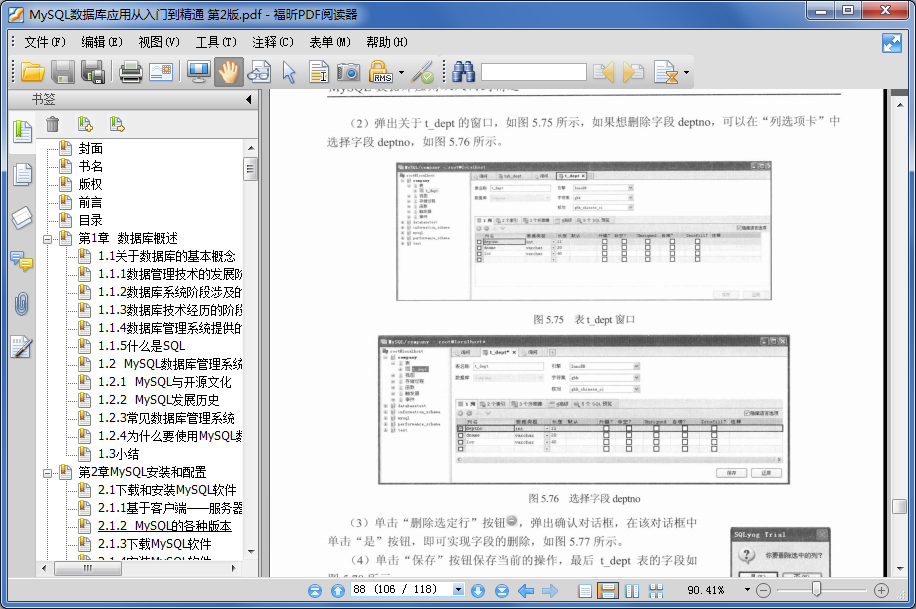Go to the last page button
The width and height of the screenshot is (916, 609).
[x=502, y=590]
